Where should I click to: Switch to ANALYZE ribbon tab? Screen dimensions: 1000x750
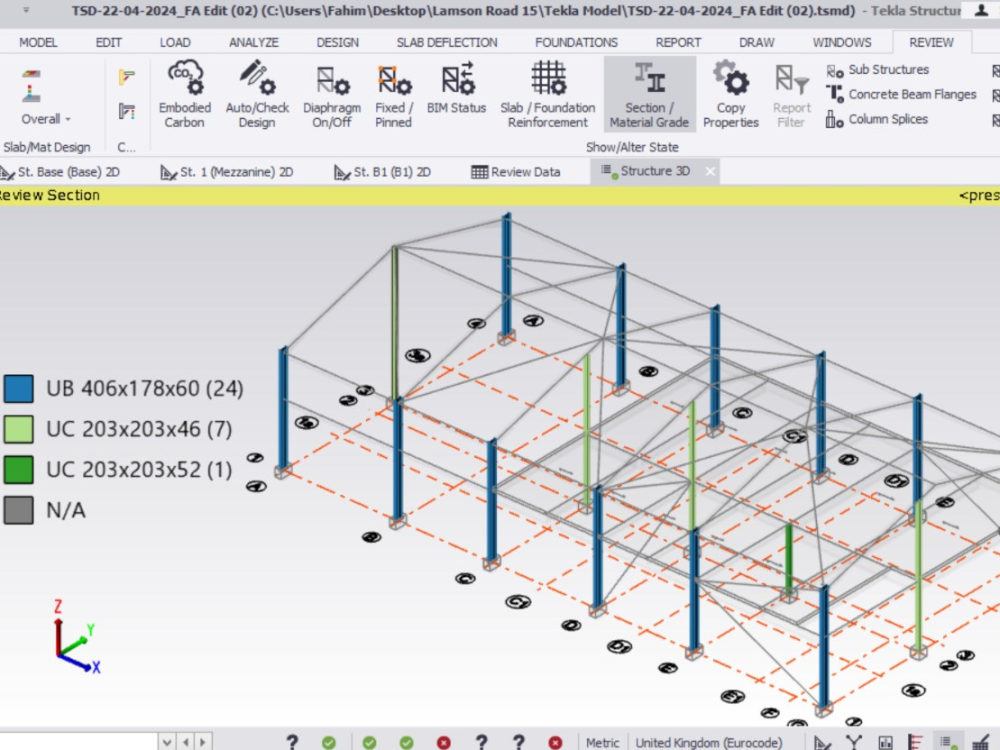[x=254, y=43]
